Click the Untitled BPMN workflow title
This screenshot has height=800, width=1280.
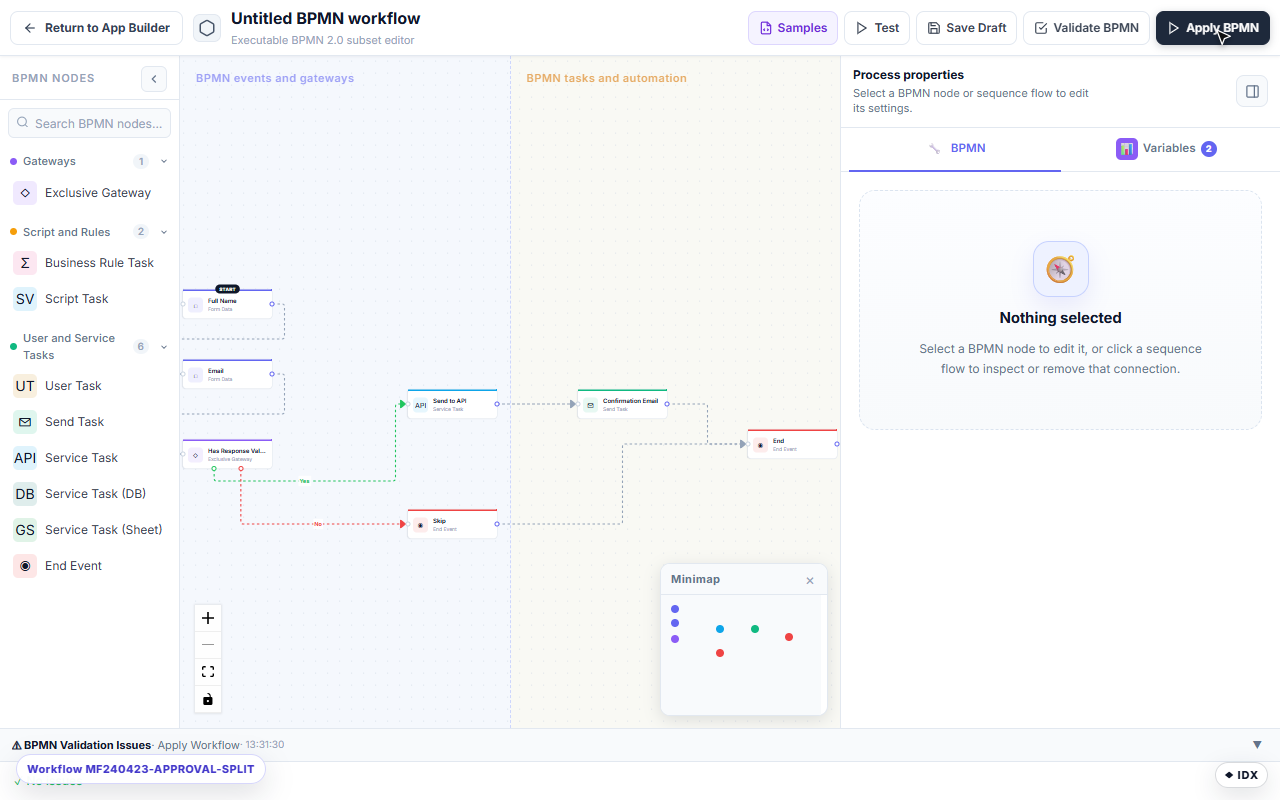[326, 18]
